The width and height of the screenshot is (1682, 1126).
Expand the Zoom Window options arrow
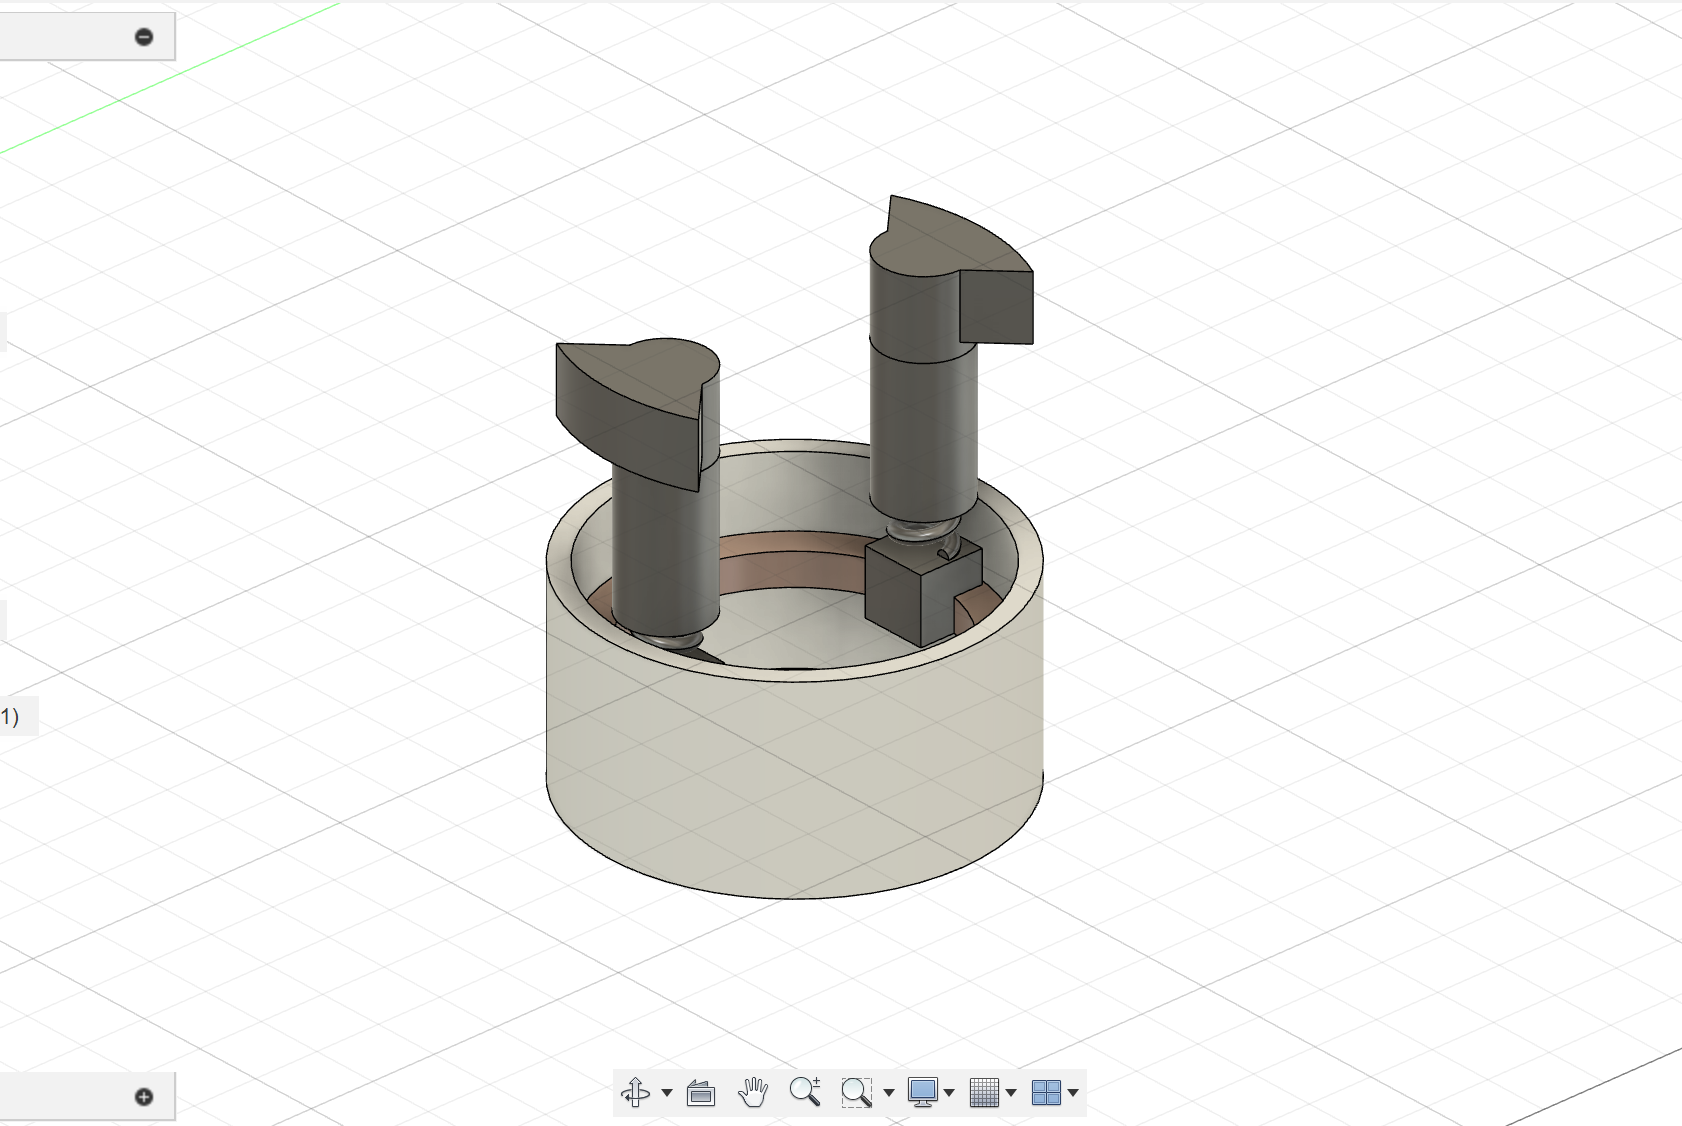pyautogui.click(x=888, y=1093)
